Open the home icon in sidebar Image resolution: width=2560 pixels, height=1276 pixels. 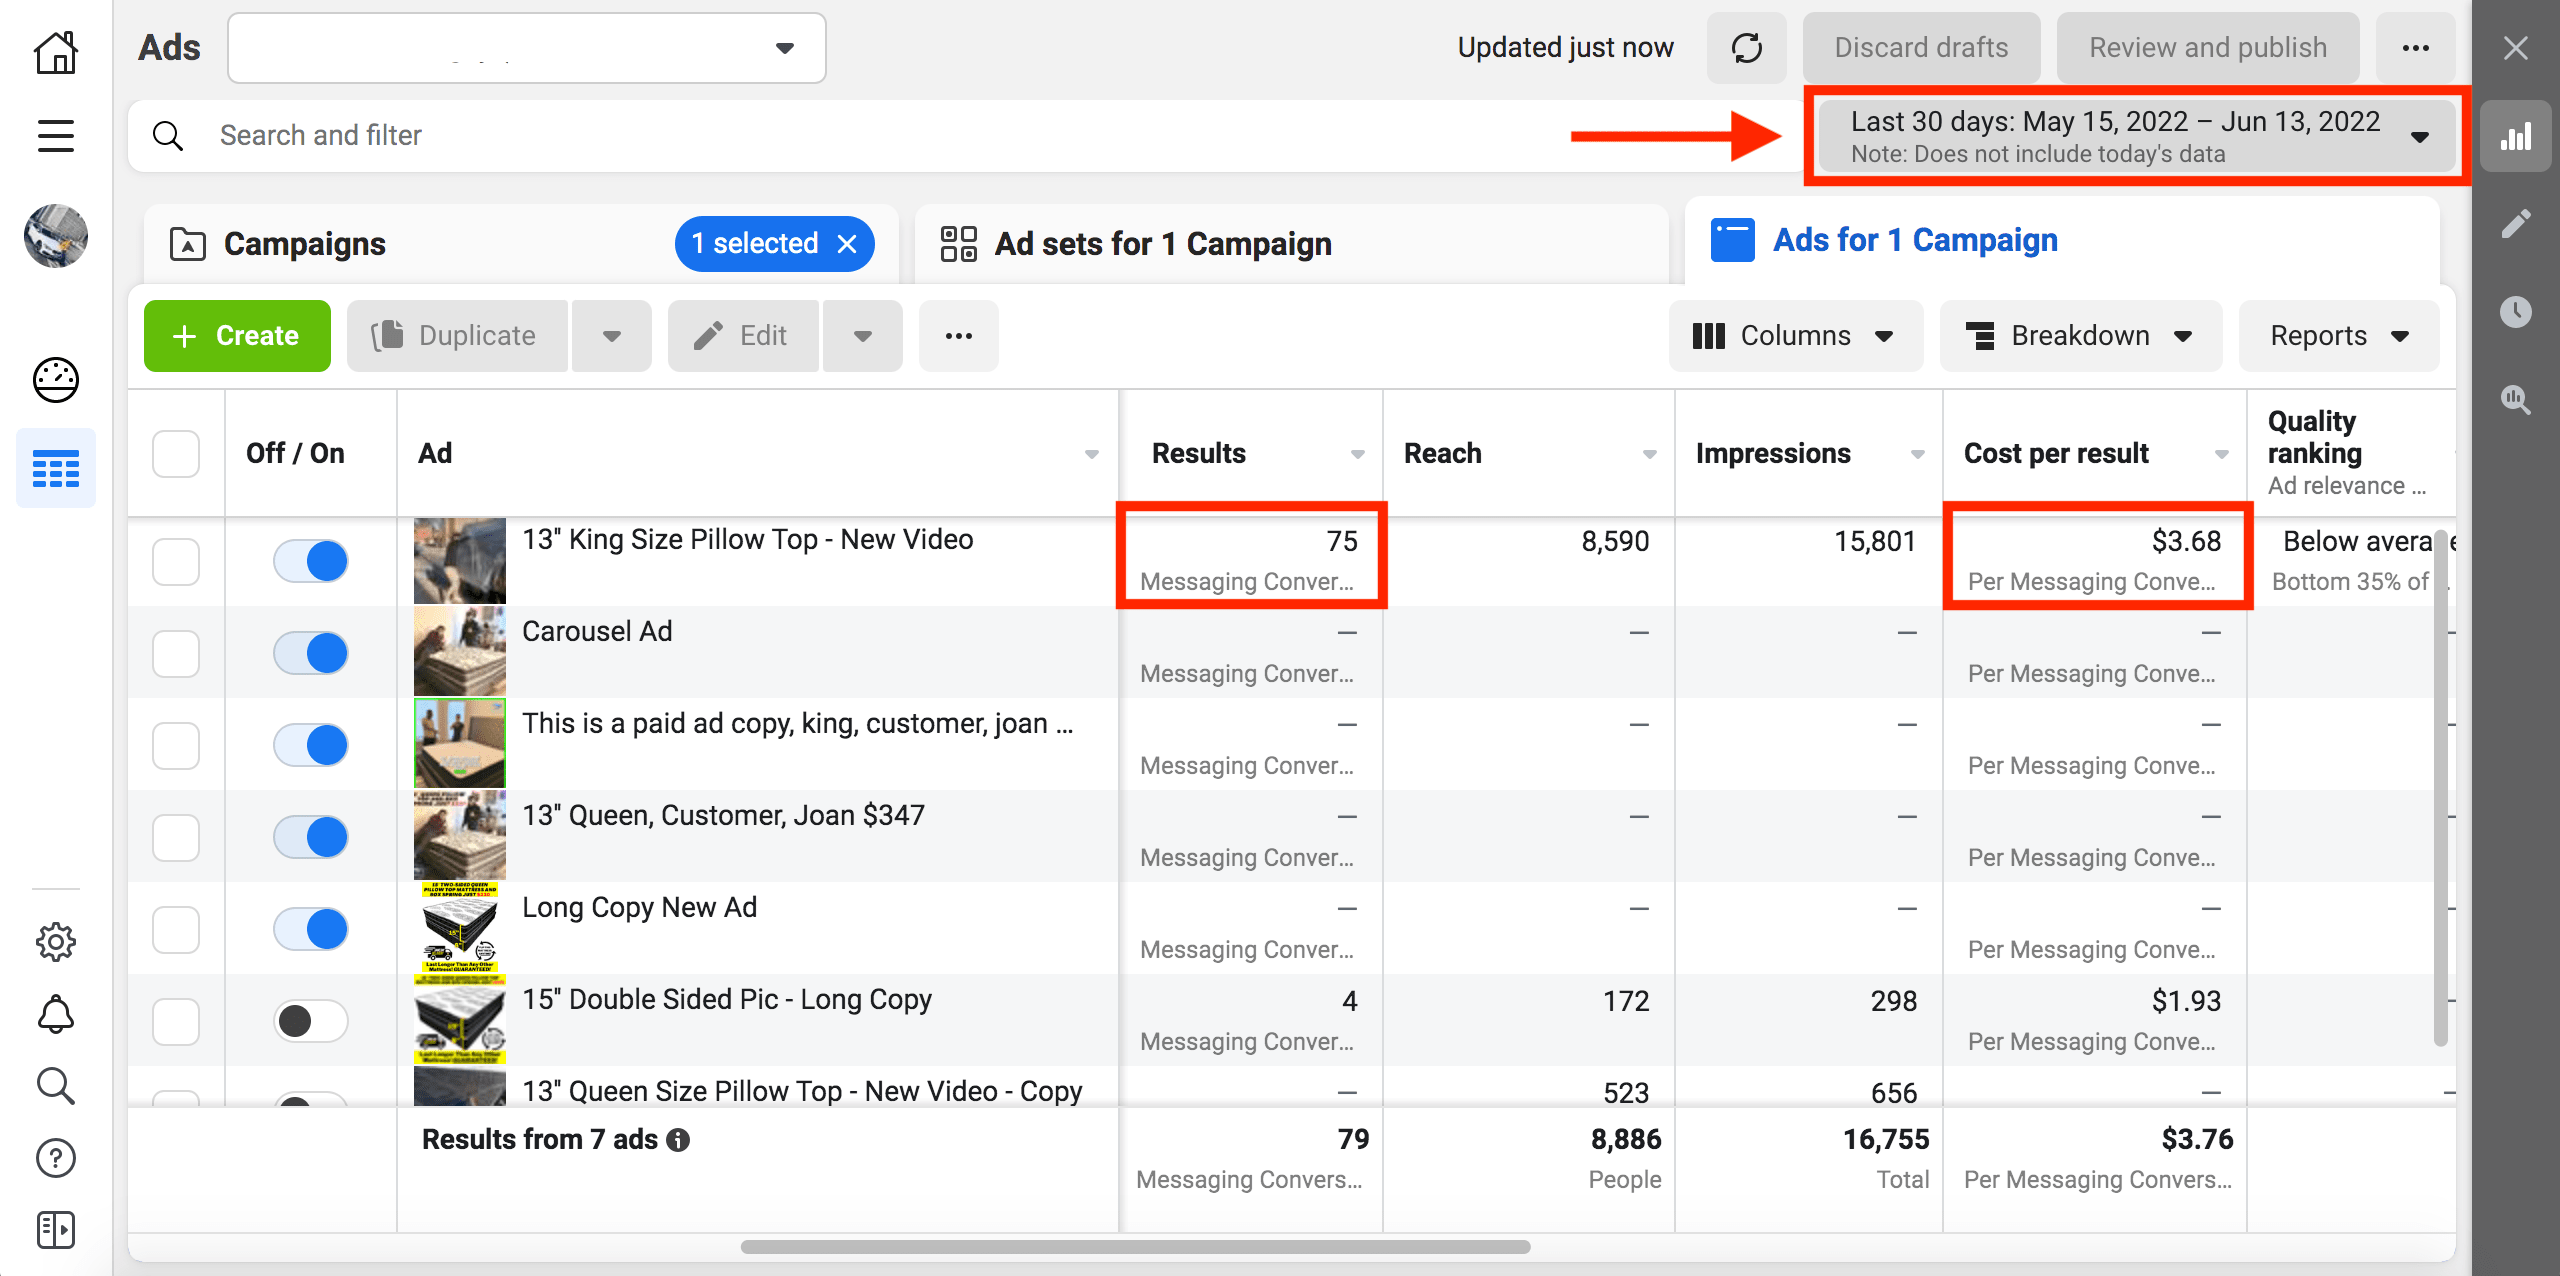pos(56,52)
